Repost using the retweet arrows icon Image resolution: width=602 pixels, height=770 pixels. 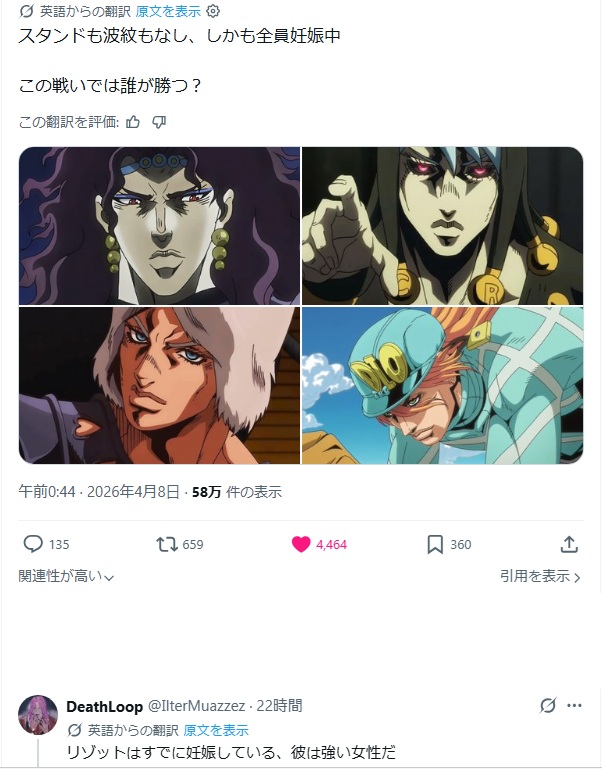click(x=167, y=544)
